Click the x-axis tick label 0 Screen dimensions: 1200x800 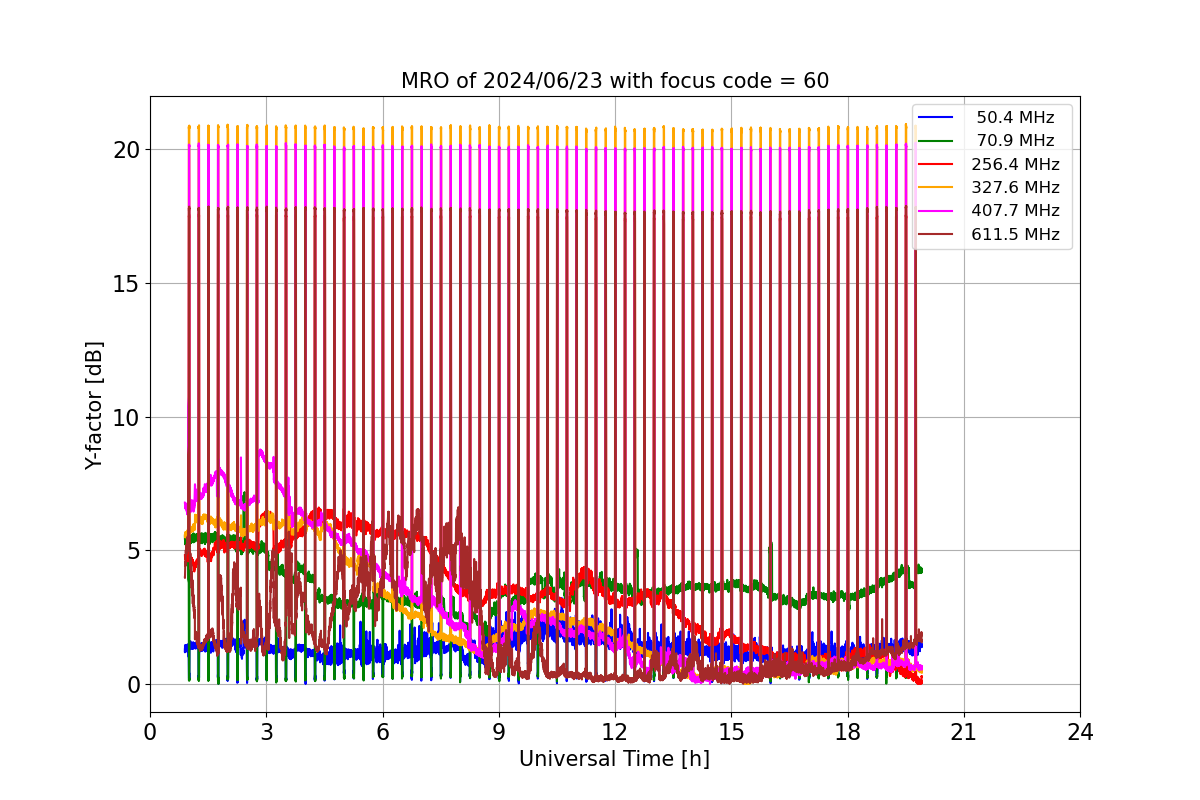point(150,731)
